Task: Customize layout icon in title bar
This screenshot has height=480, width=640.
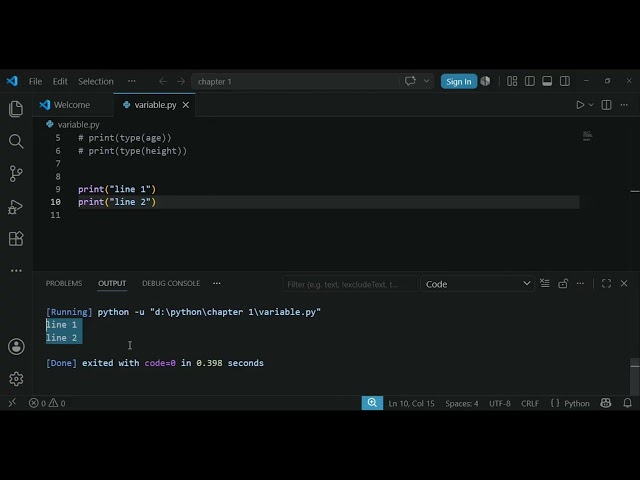Action: tap(512, 81)
